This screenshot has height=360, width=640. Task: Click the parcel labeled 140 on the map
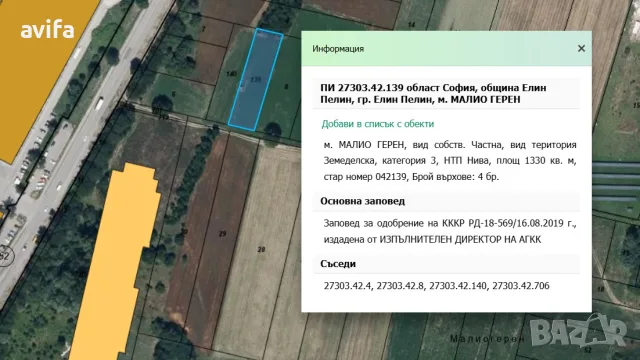231,74
